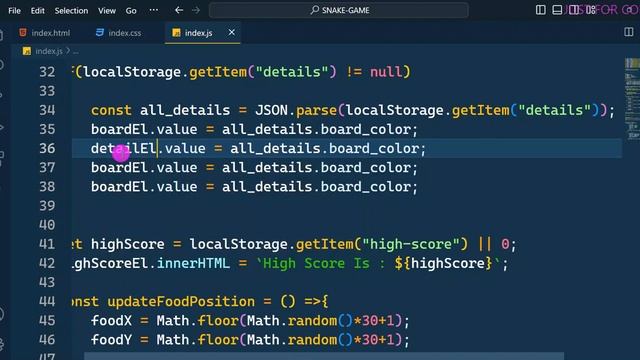Click 'foodY' on line 46
Screen dimensions: 640x360
tap(111, 340)
